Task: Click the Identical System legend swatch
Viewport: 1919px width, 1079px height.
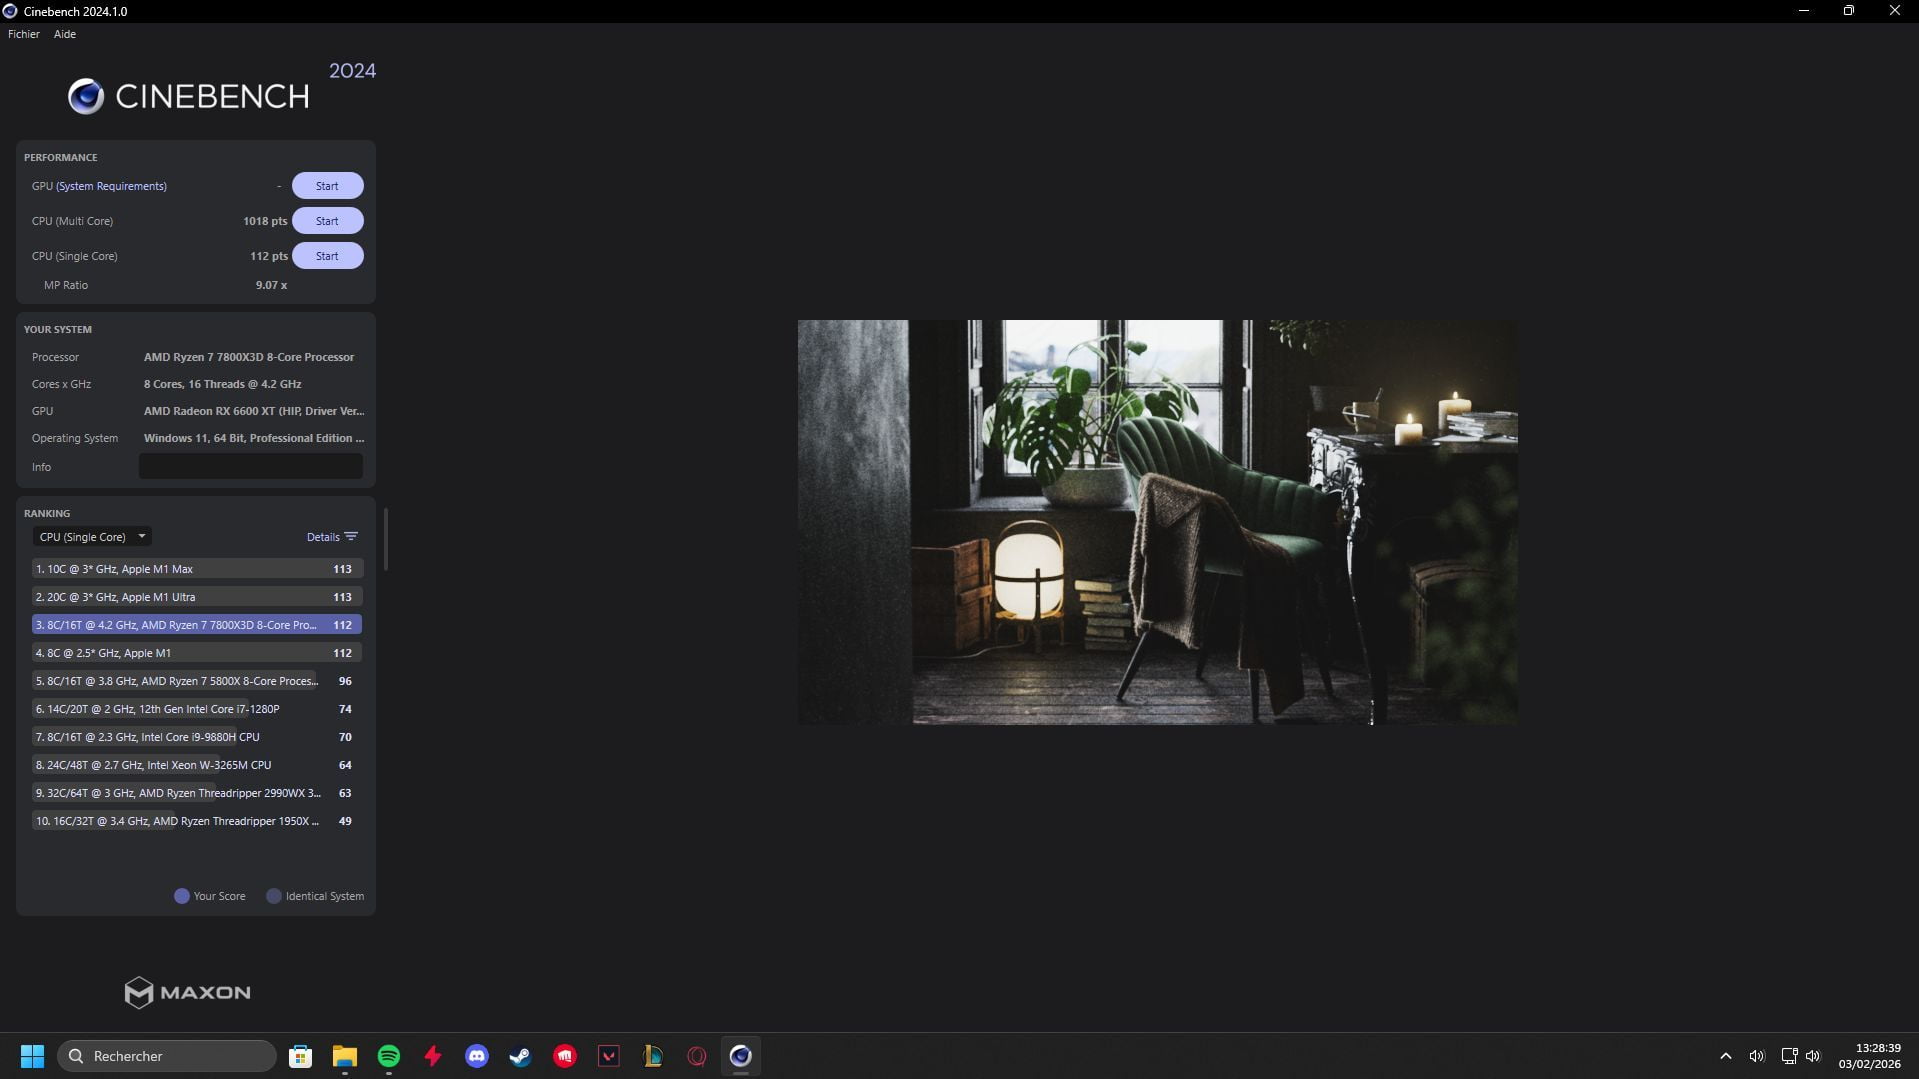Action: pos(274,896)
